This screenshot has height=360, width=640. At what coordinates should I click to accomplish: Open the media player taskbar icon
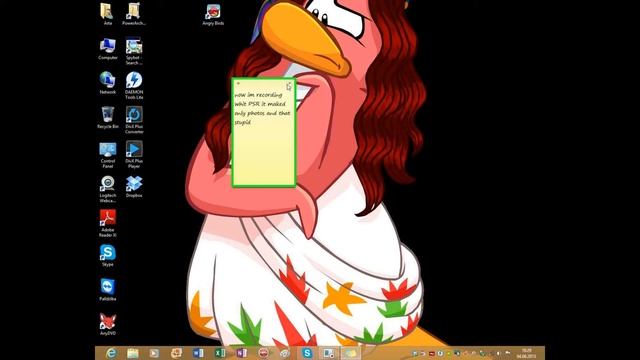(154, 353)
